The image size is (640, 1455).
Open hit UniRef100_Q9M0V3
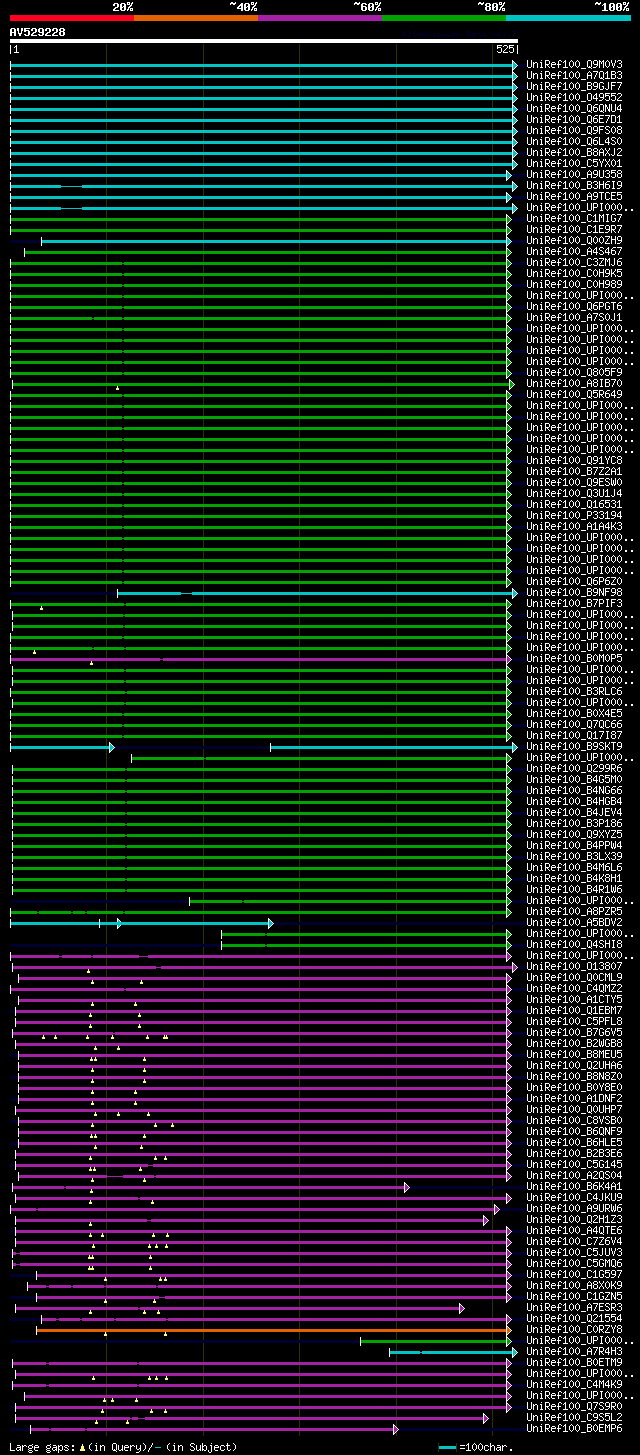click(575, 64)
